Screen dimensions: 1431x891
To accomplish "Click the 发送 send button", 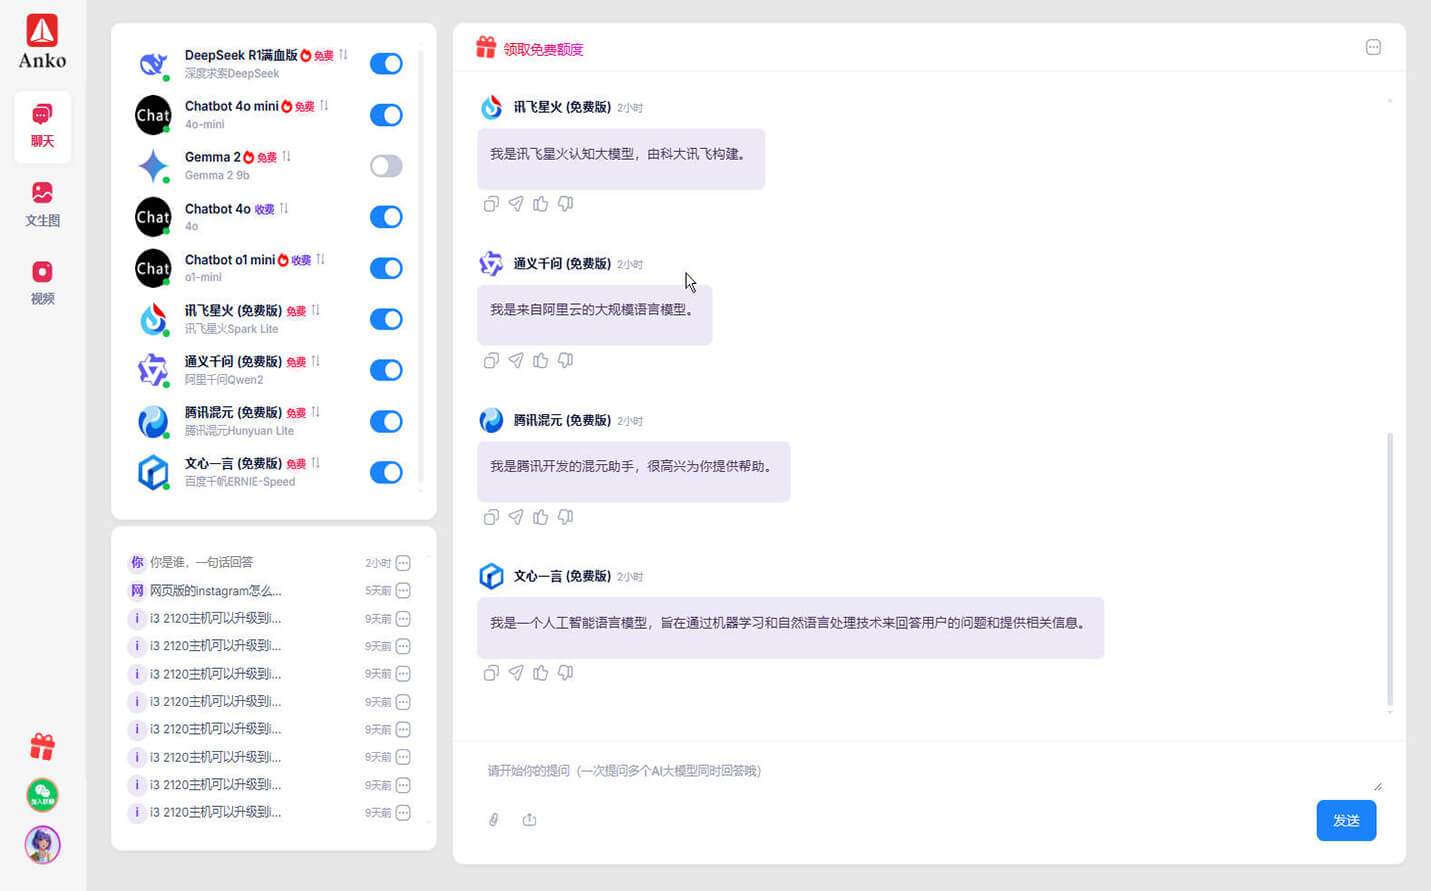I will tap(1346, 821).
